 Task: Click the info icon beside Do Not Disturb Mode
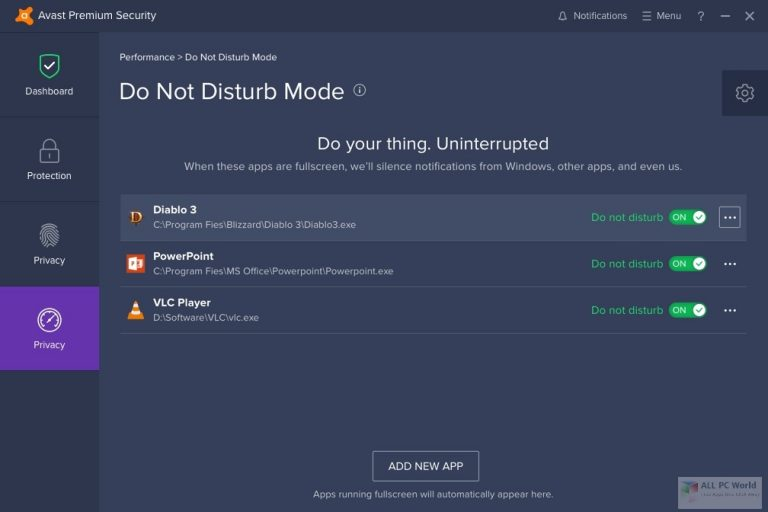360,90
